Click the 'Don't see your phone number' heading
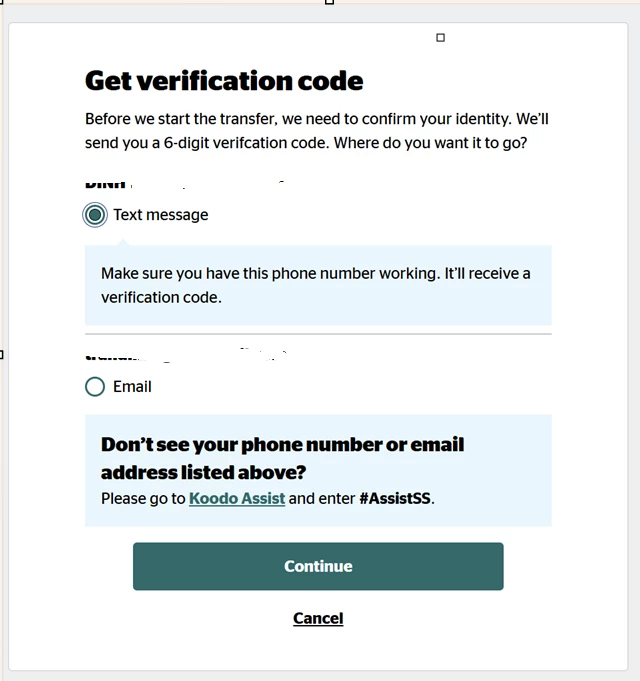640x681 pixels. pyautogui.click(x=282, y=458)
